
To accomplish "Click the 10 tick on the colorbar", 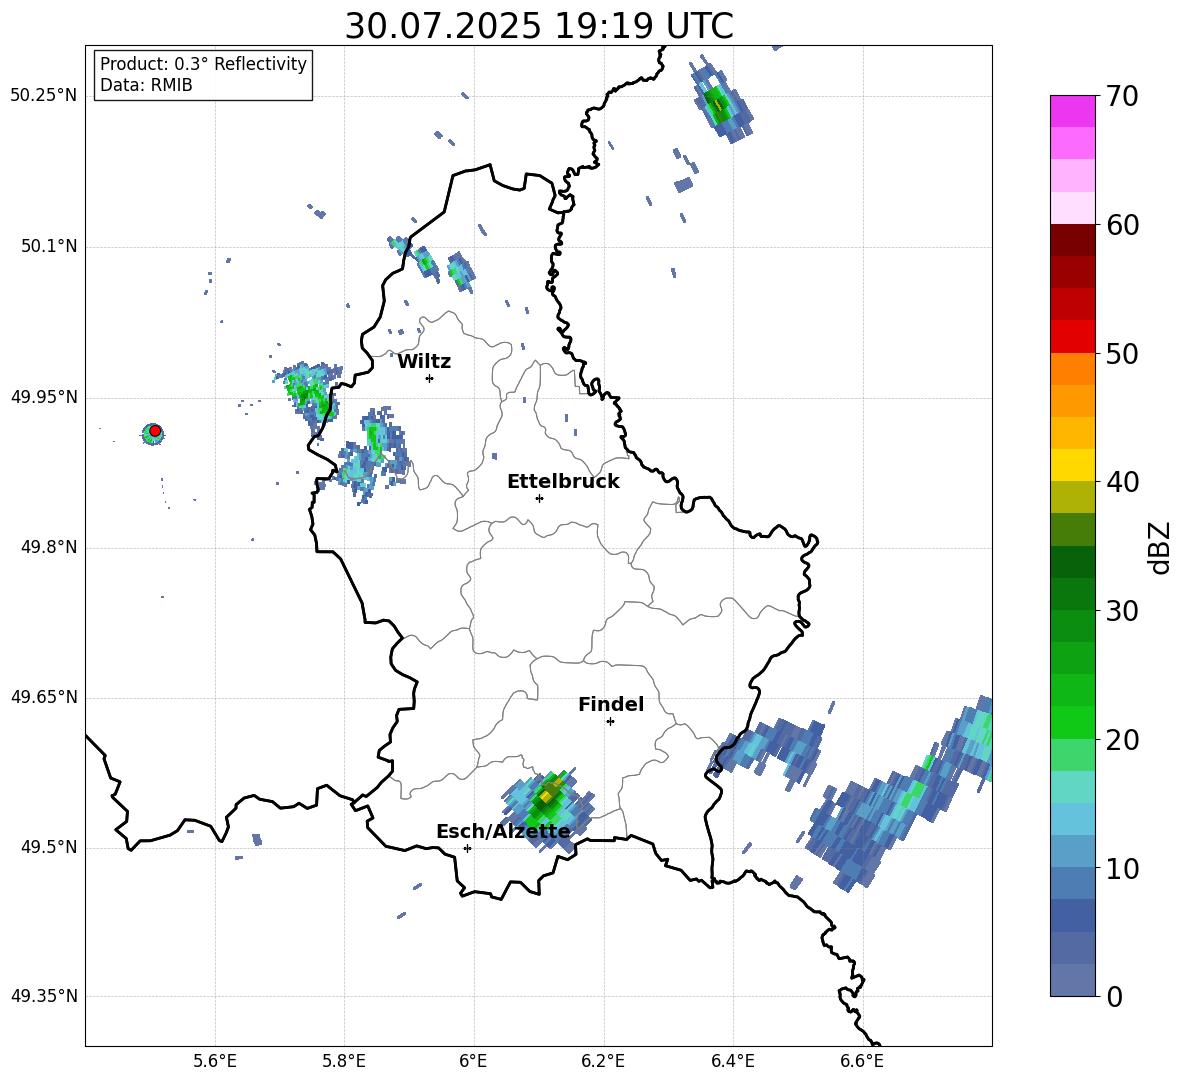I will click(1122, 868).
